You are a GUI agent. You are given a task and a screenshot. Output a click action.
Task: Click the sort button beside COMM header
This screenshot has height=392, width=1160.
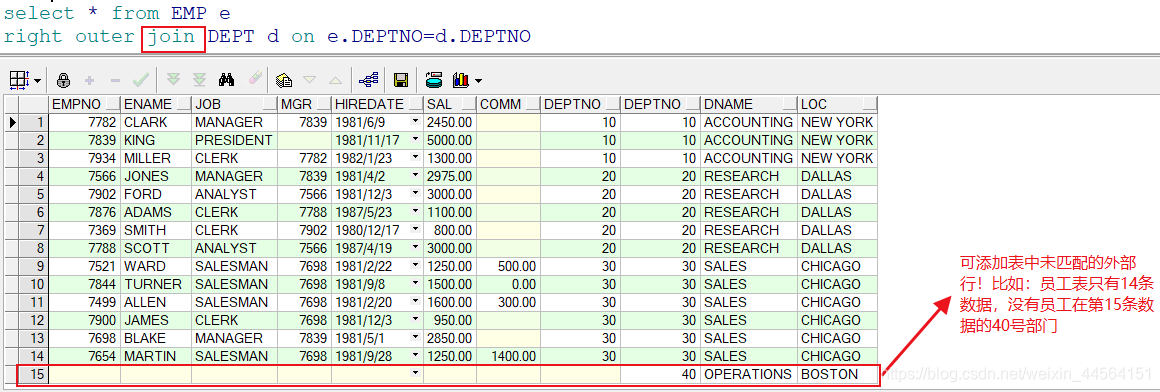[x=533, y=104]
